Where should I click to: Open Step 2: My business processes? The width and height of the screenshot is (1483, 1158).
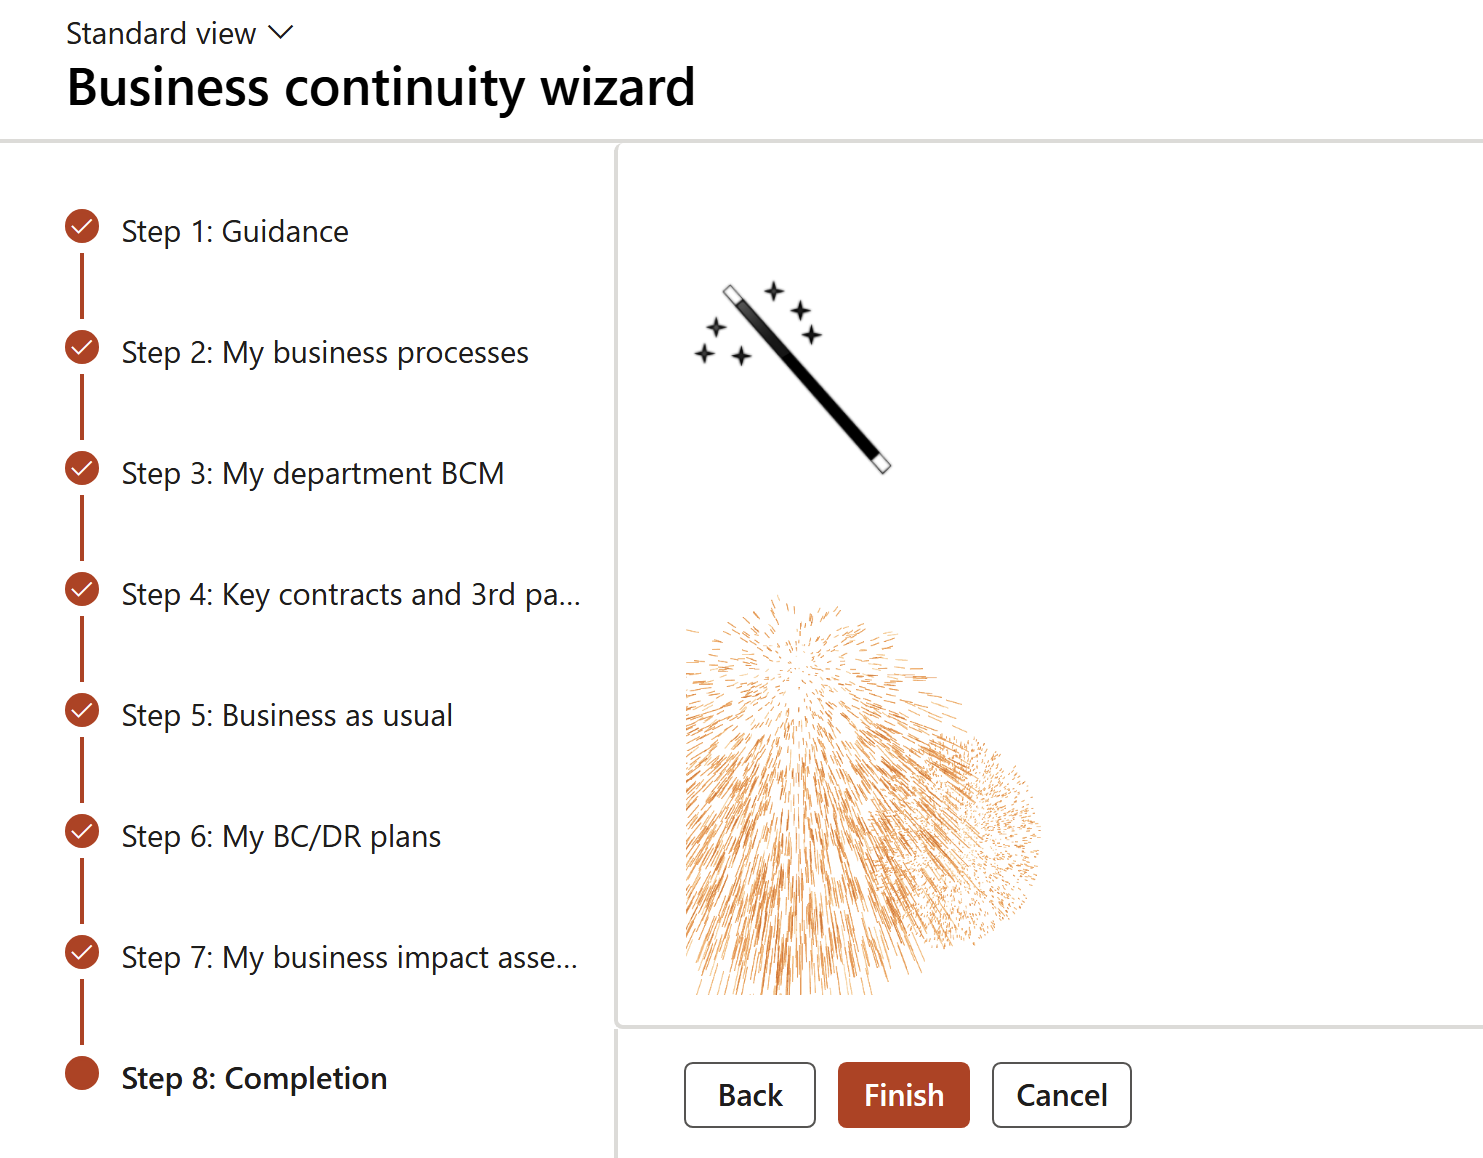(x=325, y=353)
